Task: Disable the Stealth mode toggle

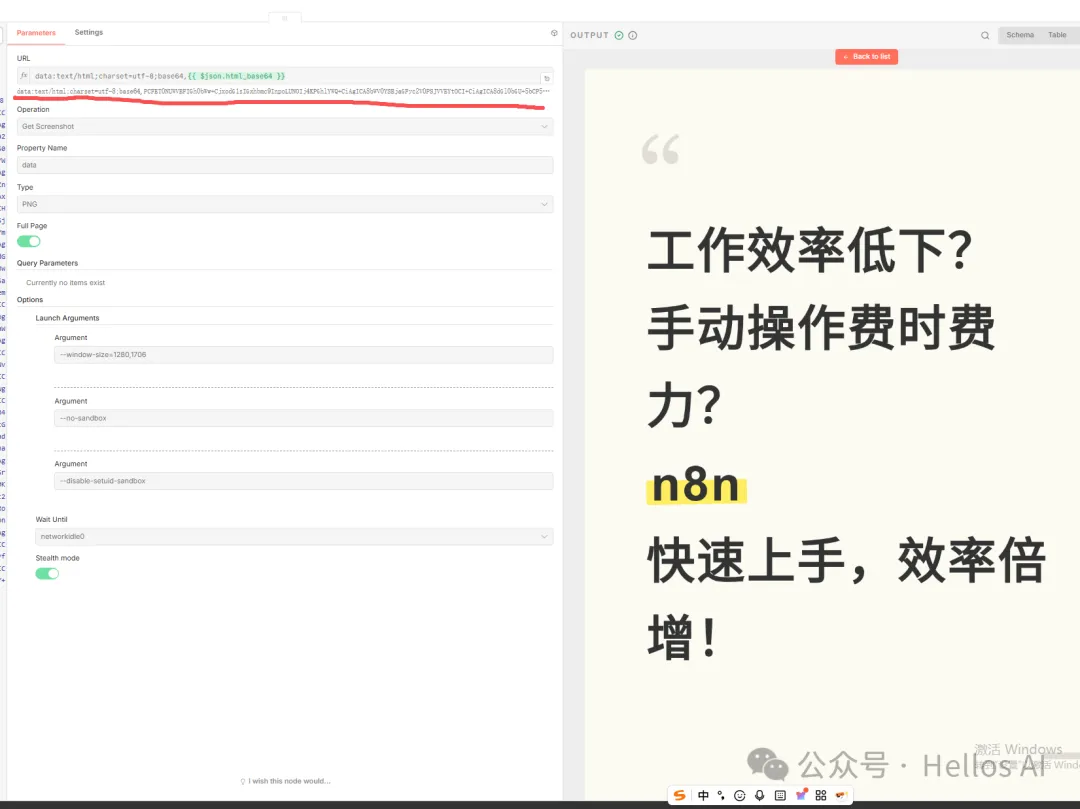Action: pyautogui.click(x=47, y=573)
